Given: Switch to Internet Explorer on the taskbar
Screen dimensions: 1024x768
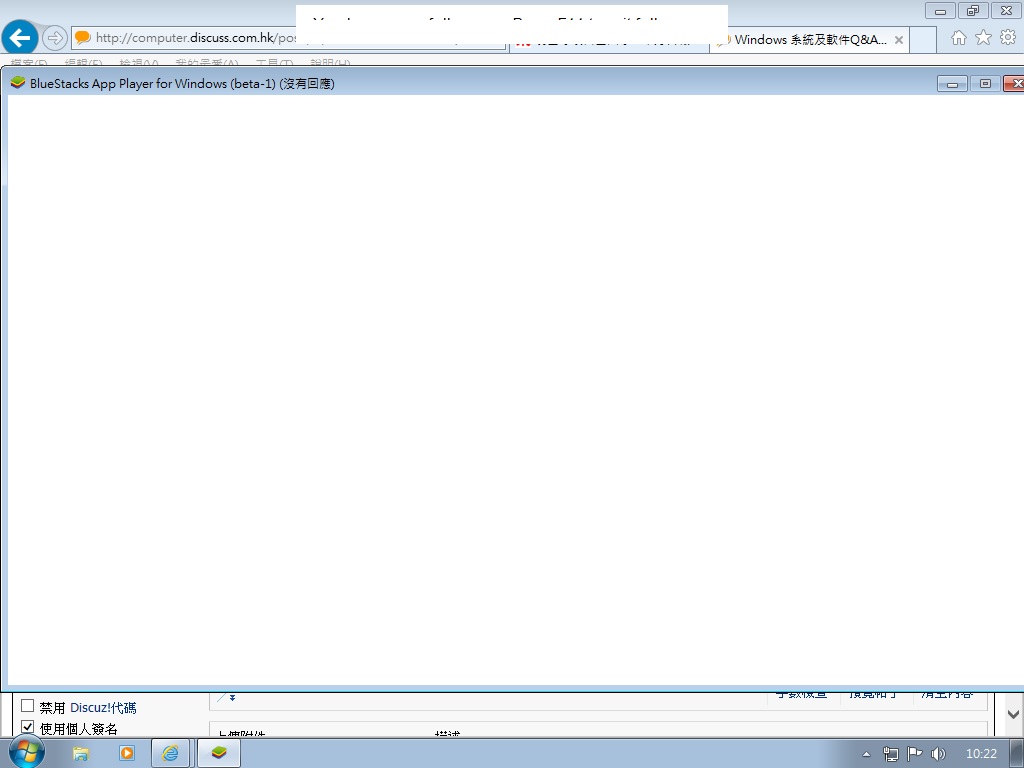Looking at the screenshot, I should pyautogui.click(x=170, y=754).
